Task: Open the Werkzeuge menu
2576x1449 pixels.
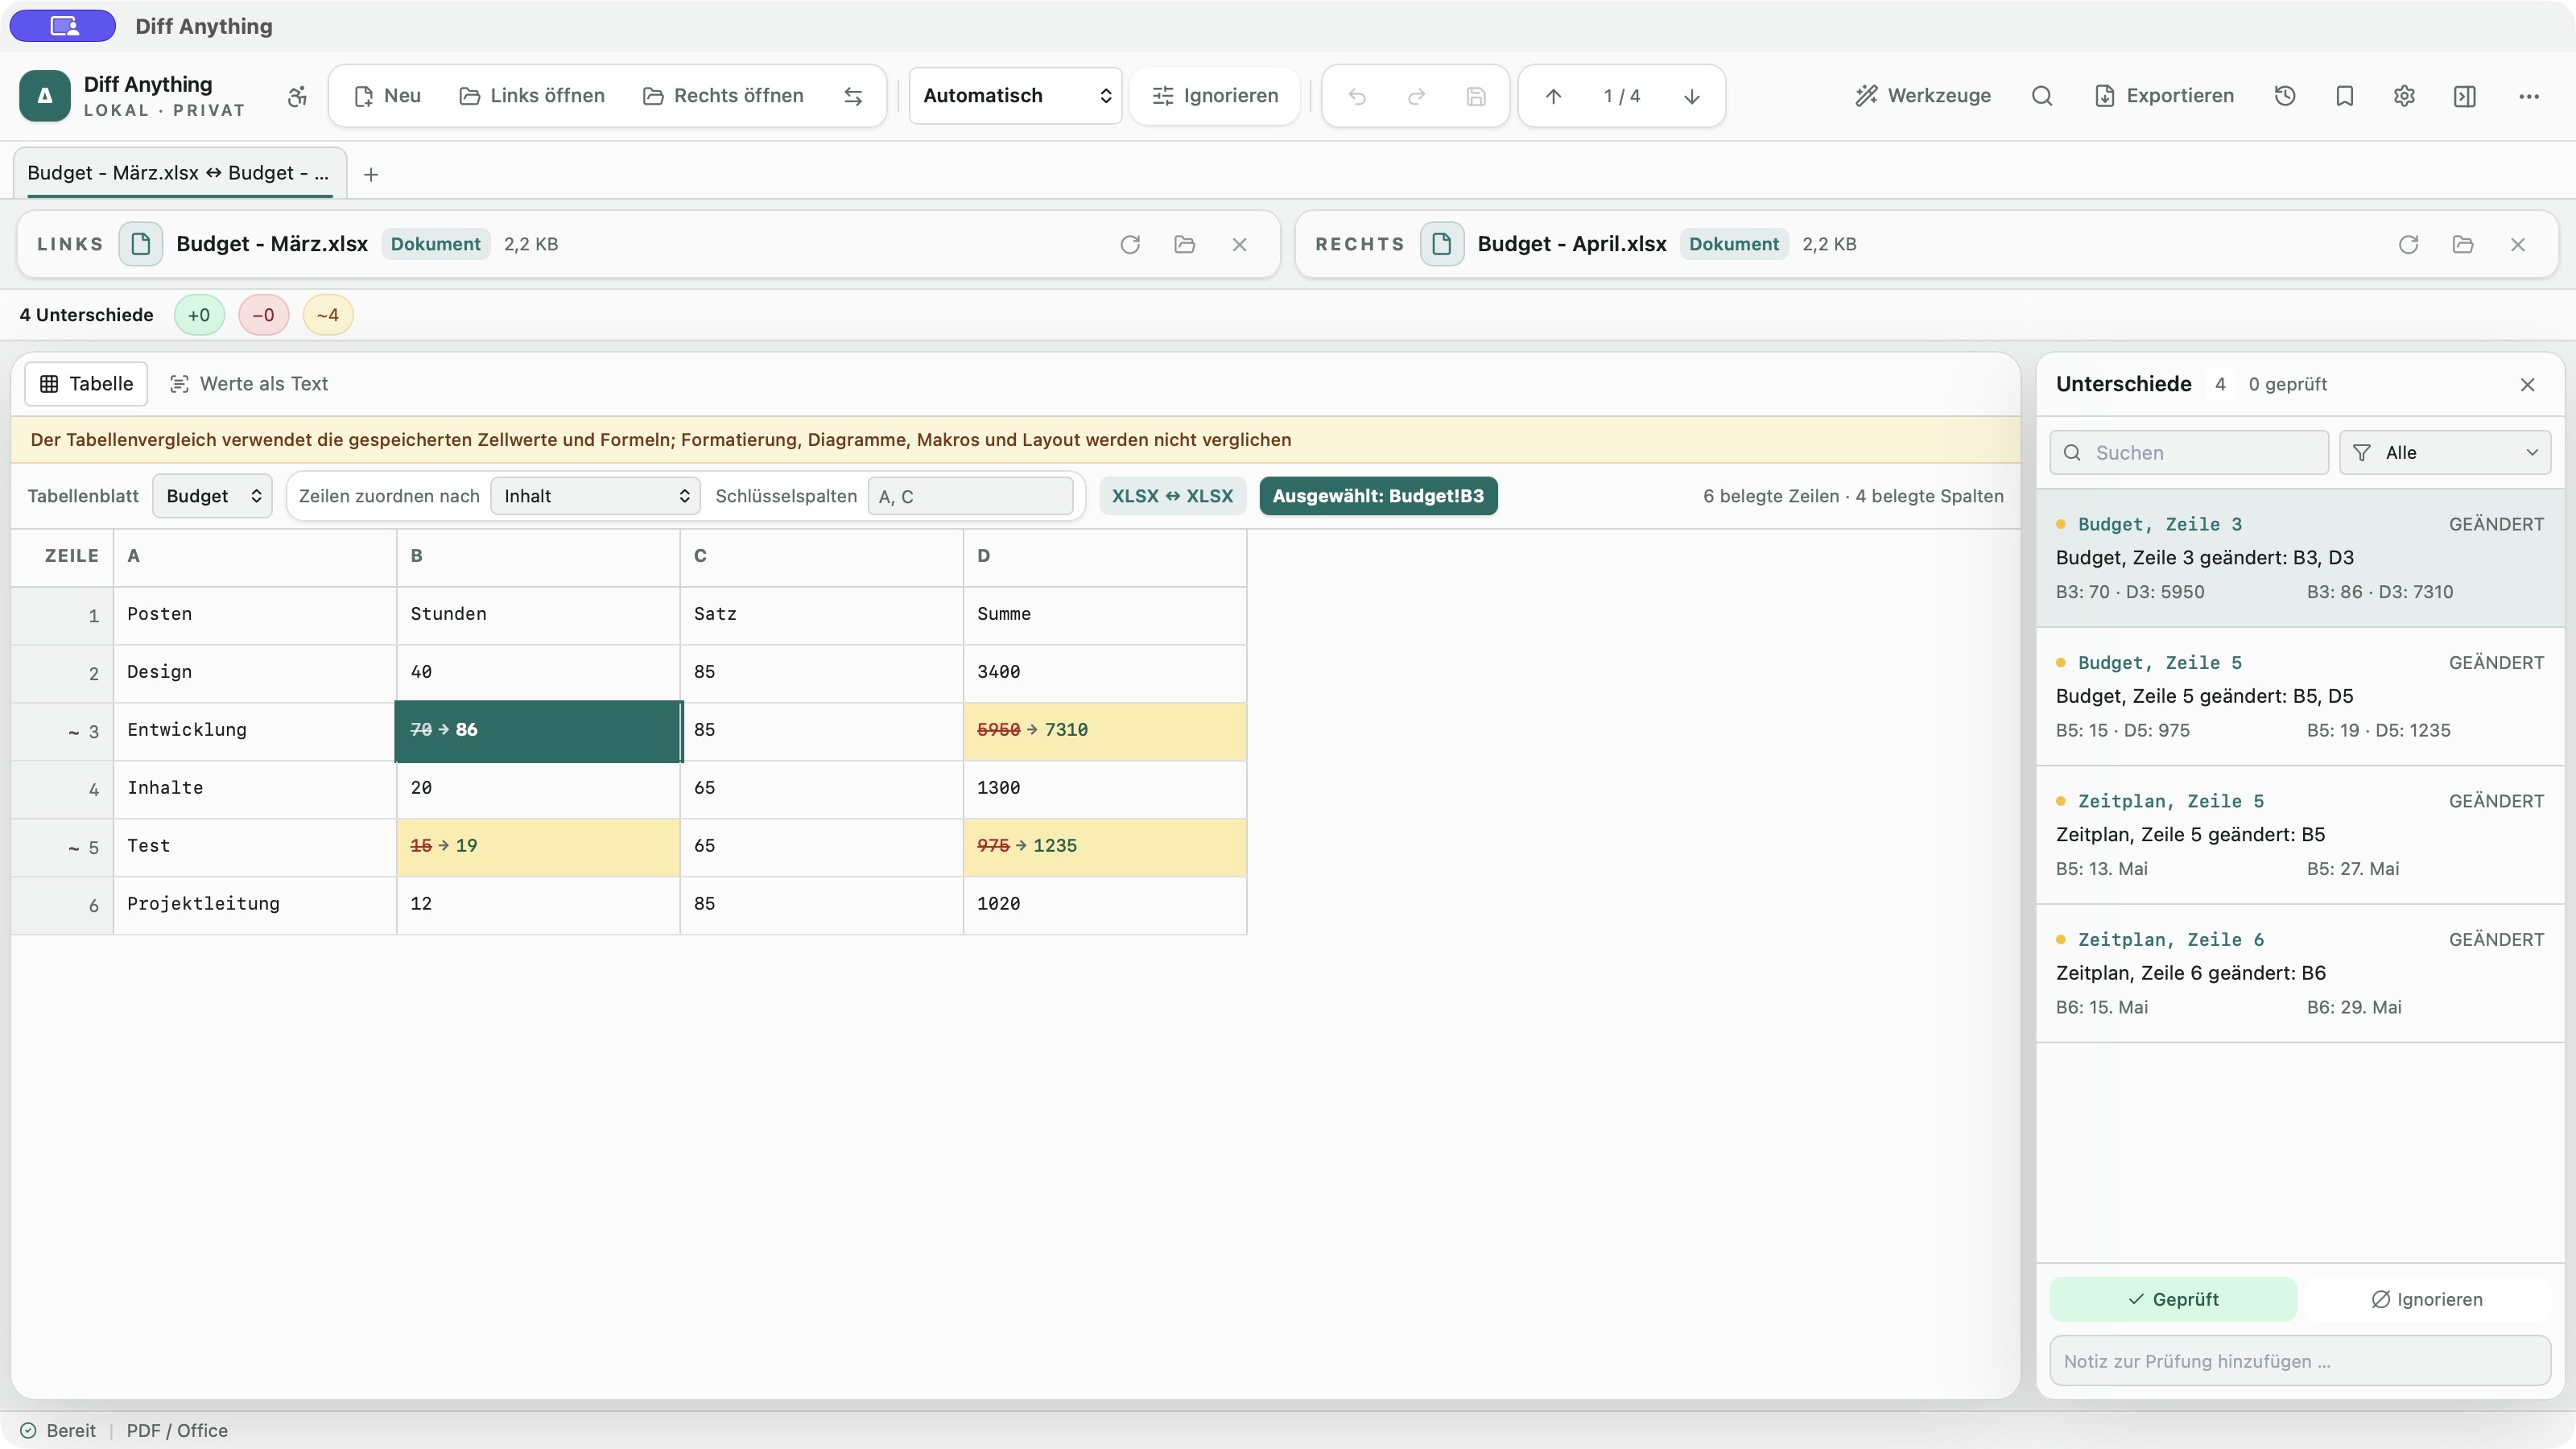Action: click(1923, 96)
